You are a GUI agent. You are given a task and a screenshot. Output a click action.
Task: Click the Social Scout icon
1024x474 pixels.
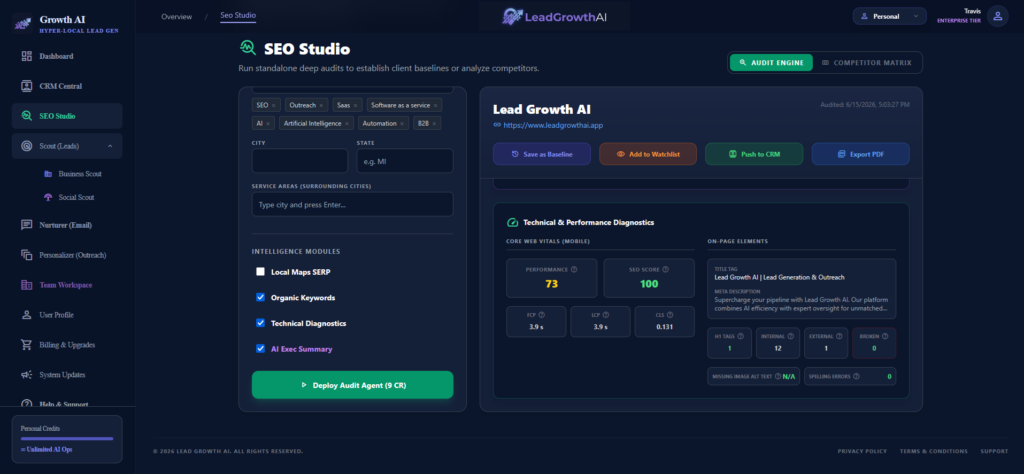click(x=48, y=197)
